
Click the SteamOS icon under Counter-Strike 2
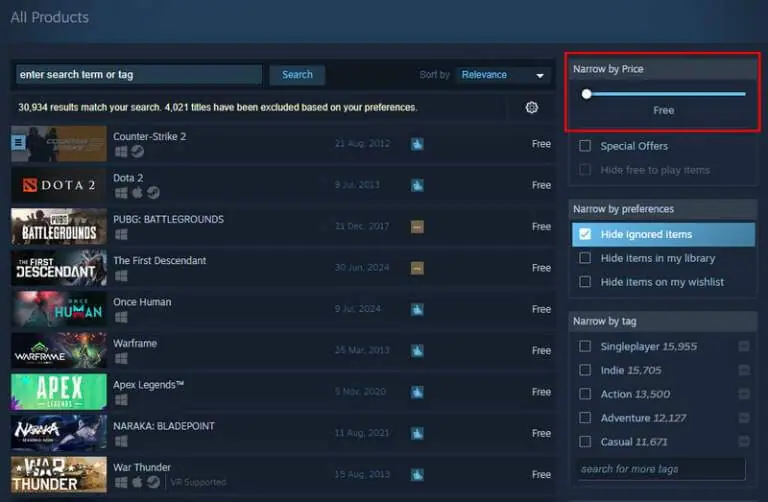point(138,151)
